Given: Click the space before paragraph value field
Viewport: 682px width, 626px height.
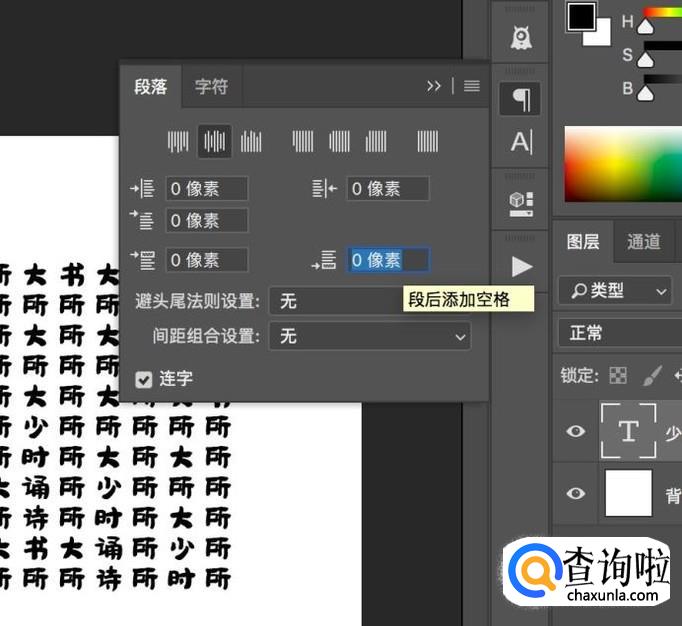Looking at the screenshot, I should point(207,260).
